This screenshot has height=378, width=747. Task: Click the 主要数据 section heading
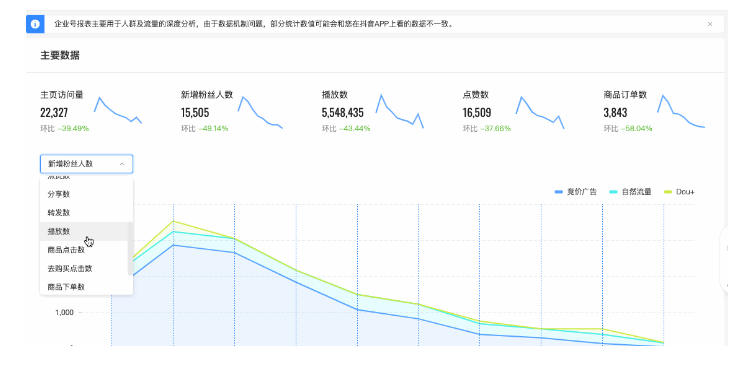[60, 55]
